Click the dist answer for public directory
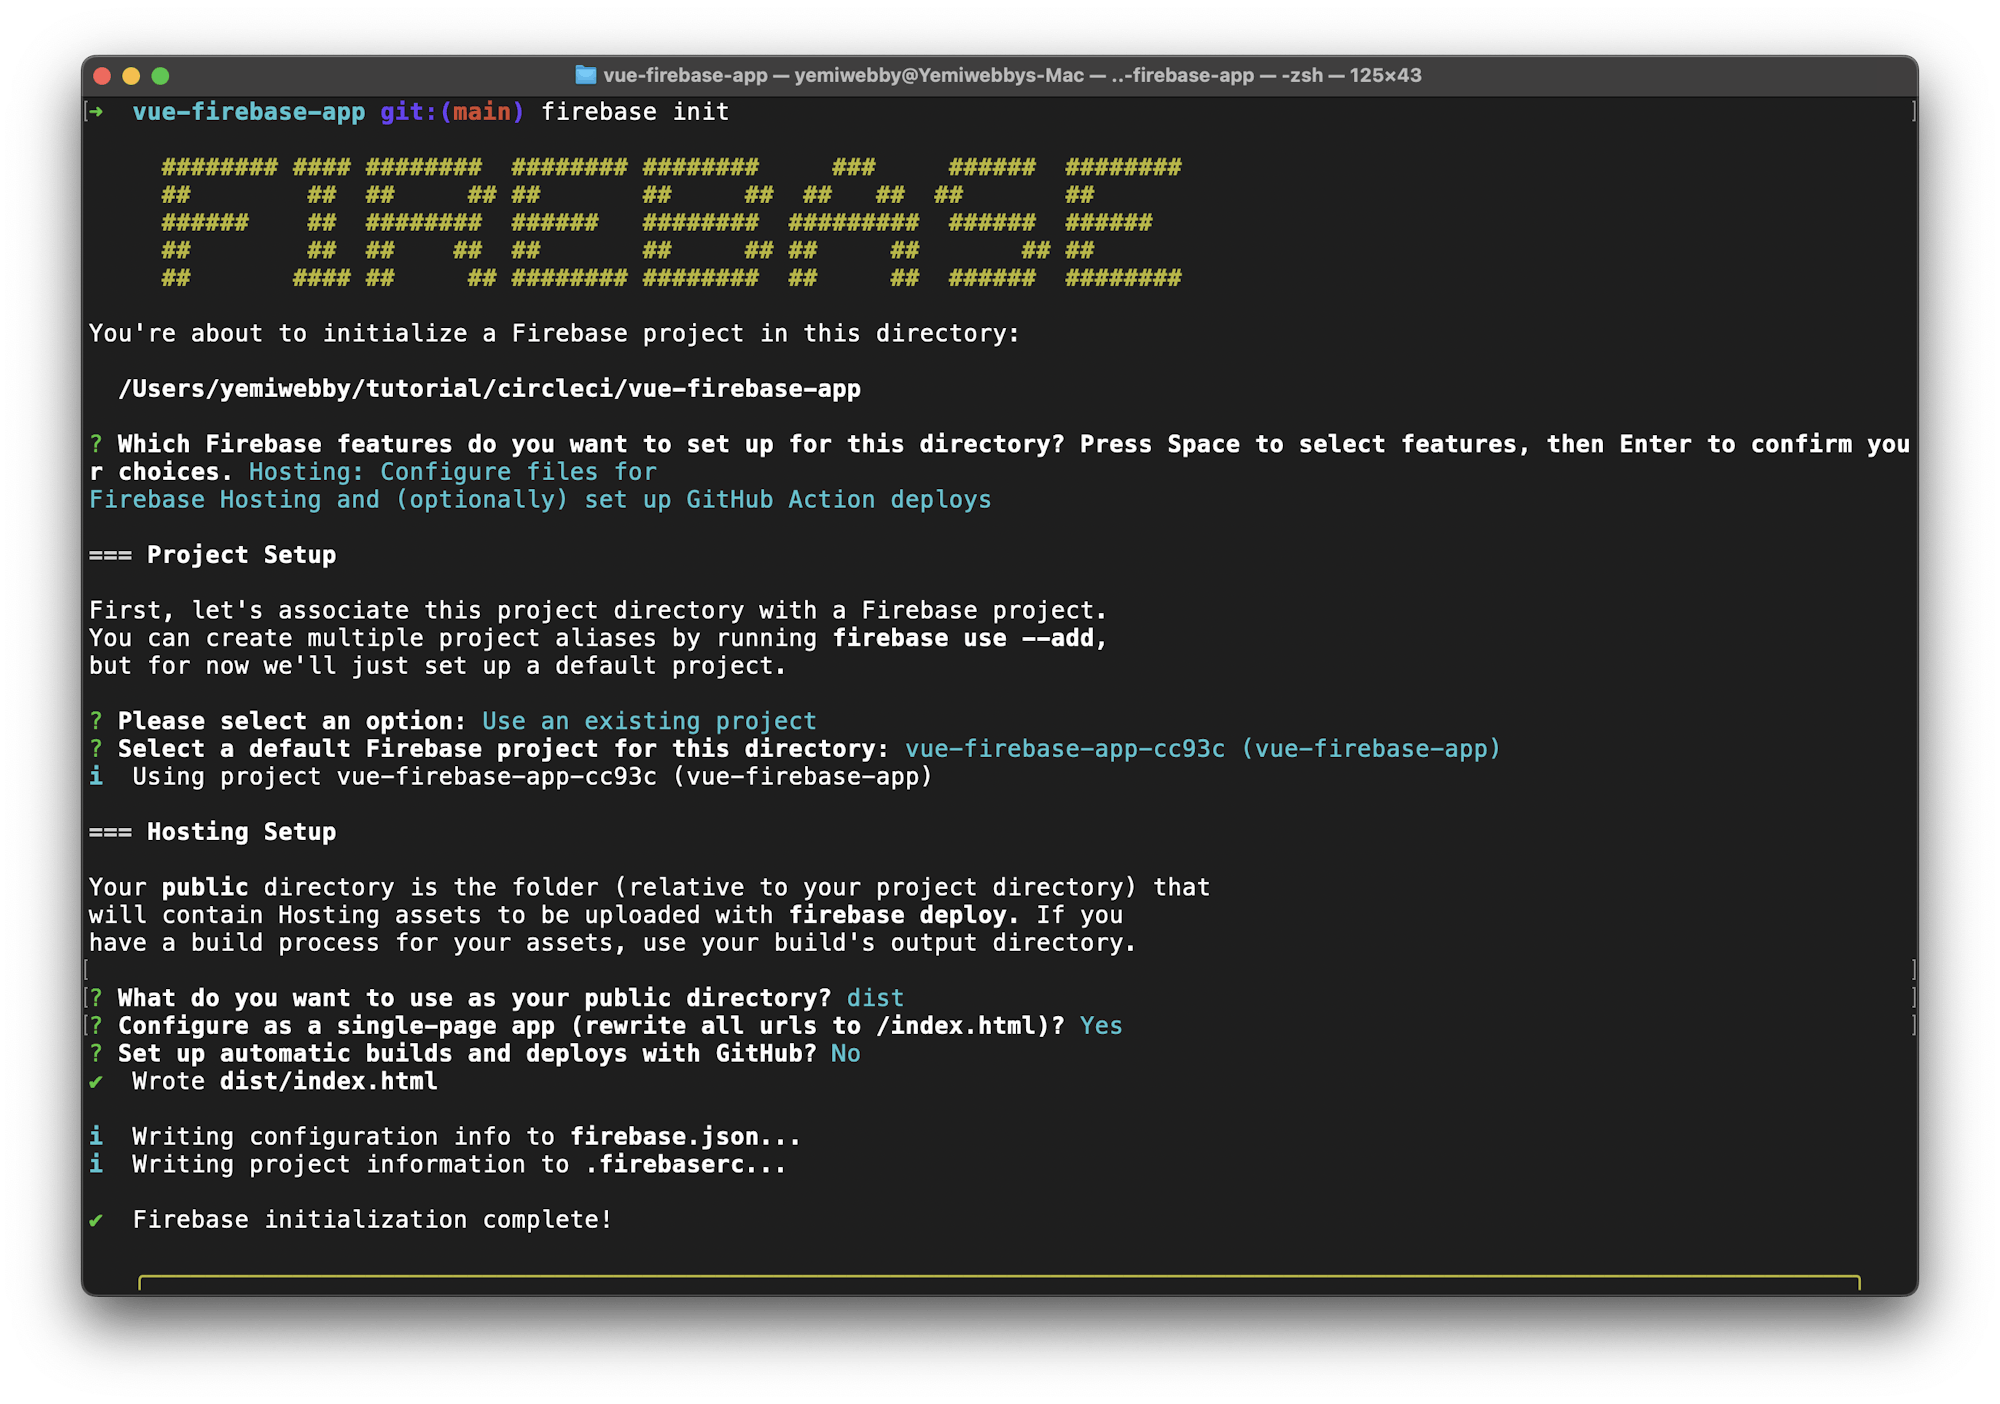This screenshot has width=2000, height=1404. click(875, 997)
